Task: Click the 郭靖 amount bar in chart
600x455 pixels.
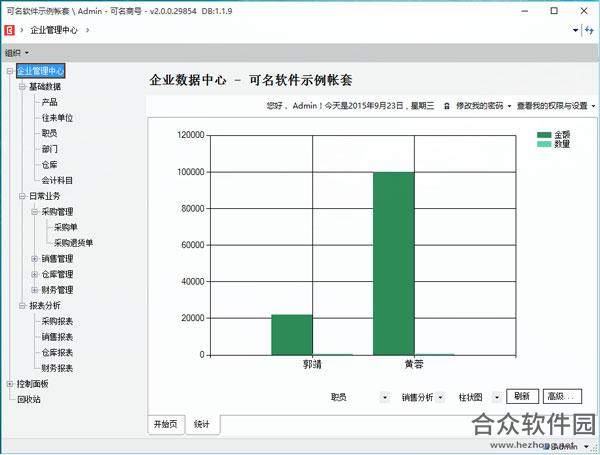Action: [x=292, y=335]
